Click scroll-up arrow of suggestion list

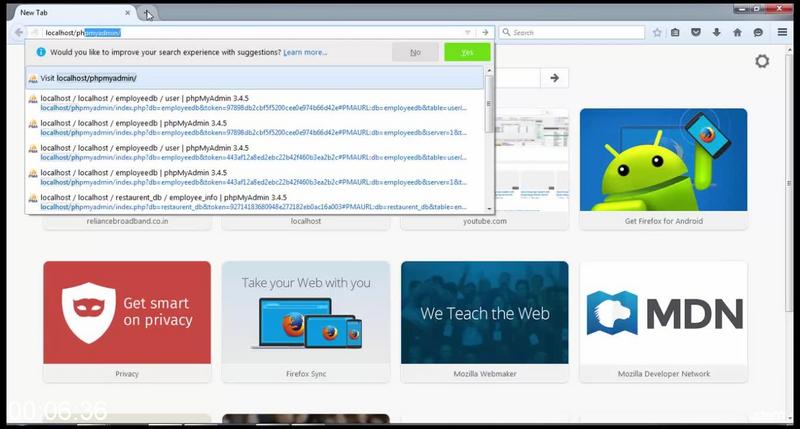click(489, 70)
